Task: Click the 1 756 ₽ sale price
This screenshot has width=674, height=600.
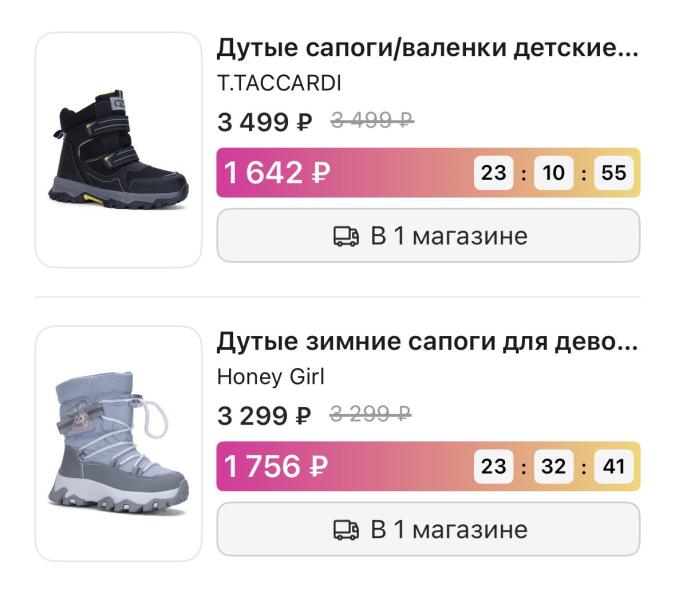Action: point(277,466)
